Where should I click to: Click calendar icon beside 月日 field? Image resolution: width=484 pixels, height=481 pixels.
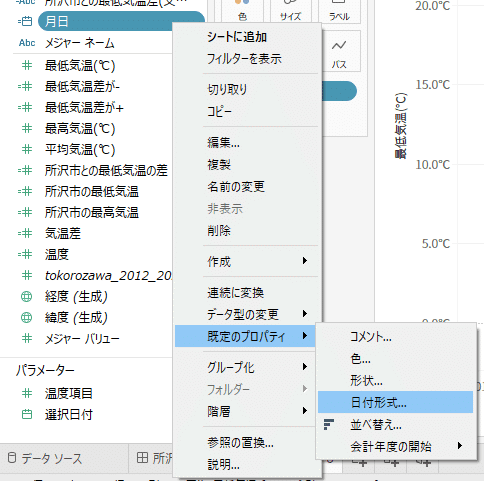point(25,21)
